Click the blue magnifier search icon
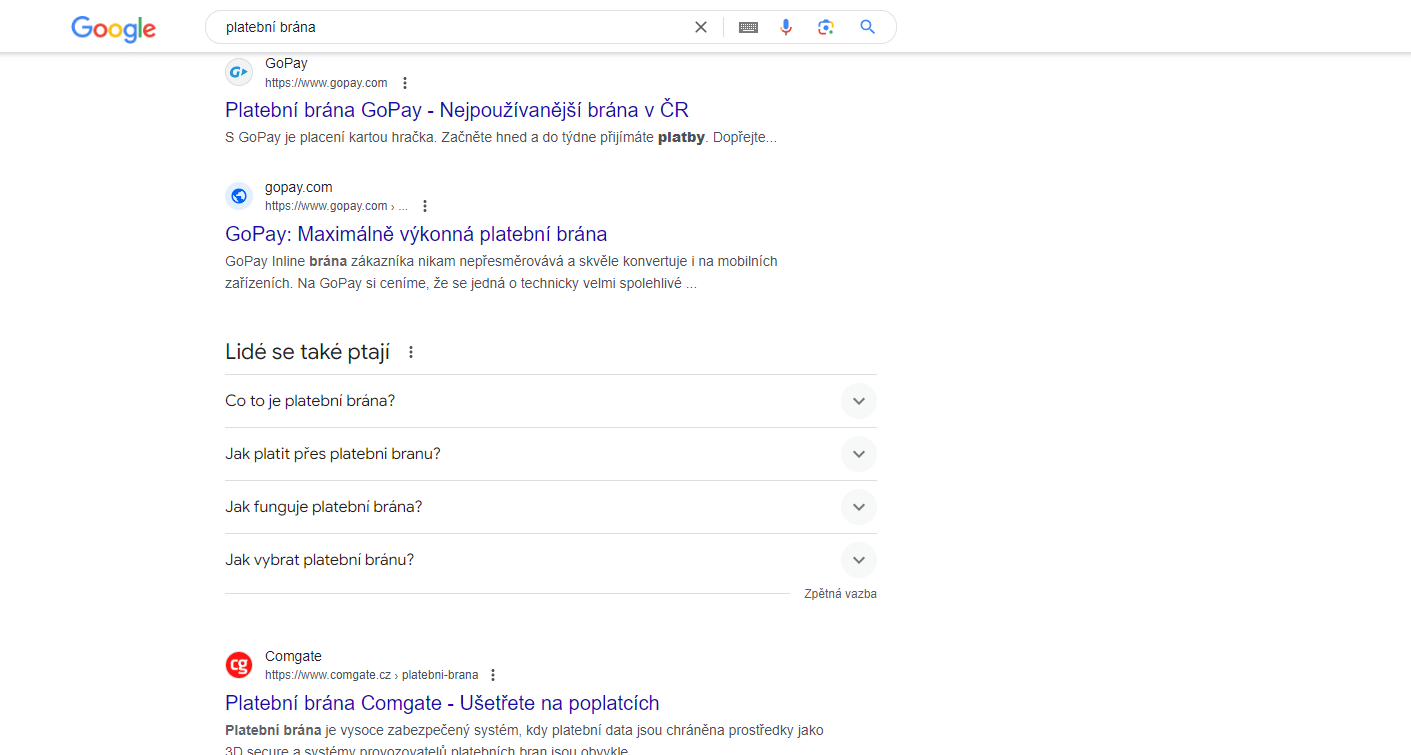Screen dimensions: 1411x755 [x=867, y=27]
